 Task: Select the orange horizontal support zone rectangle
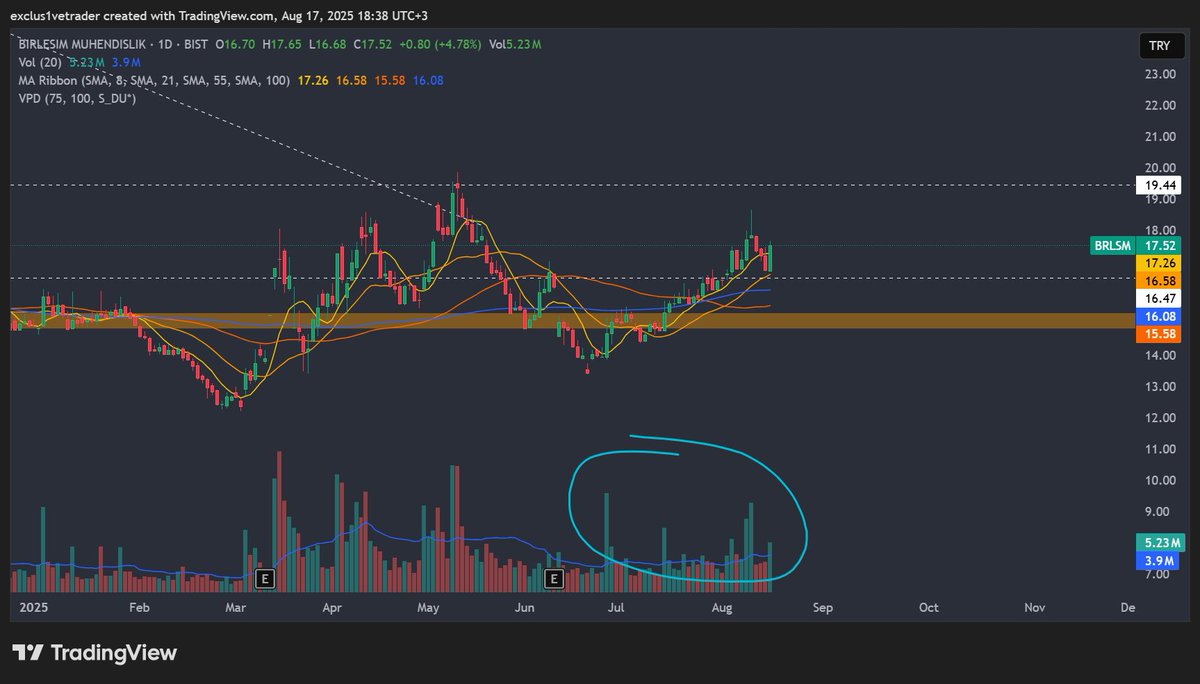pos(572,320)
